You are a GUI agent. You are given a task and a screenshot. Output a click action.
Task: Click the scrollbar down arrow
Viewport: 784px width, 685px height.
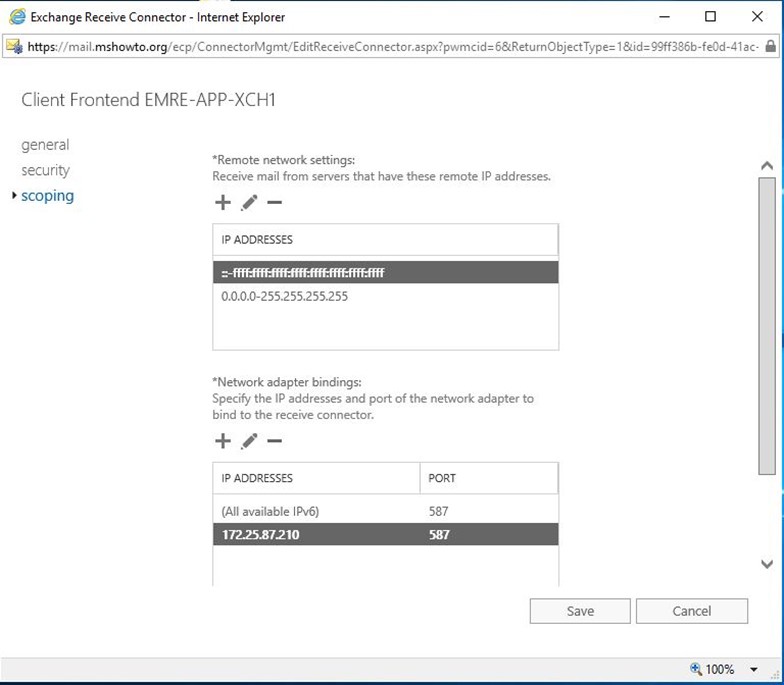(767, 564)
